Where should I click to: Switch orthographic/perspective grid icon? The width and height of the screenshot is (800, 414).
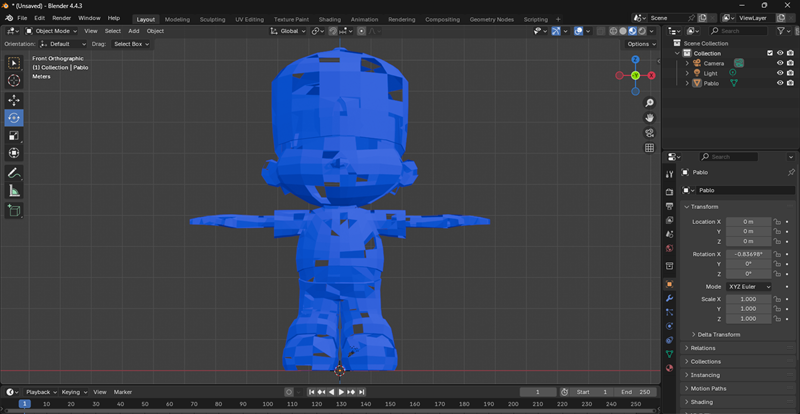tap(649, 148)
